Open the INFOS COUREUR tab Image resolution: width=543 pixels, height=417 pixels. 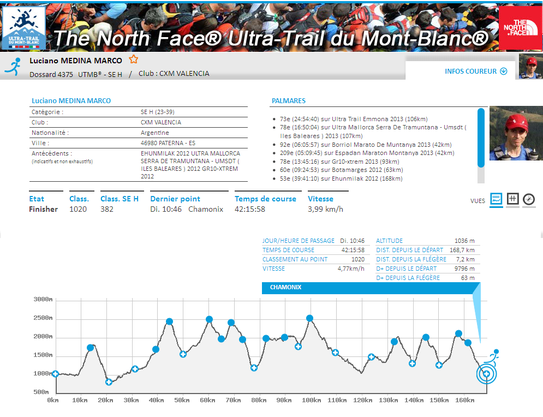[460, 71]
